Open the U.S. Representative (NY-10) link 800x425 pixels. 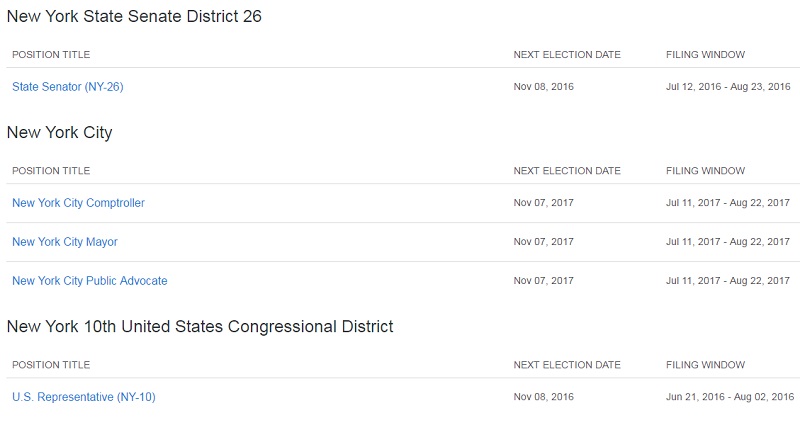pos(84,397)
